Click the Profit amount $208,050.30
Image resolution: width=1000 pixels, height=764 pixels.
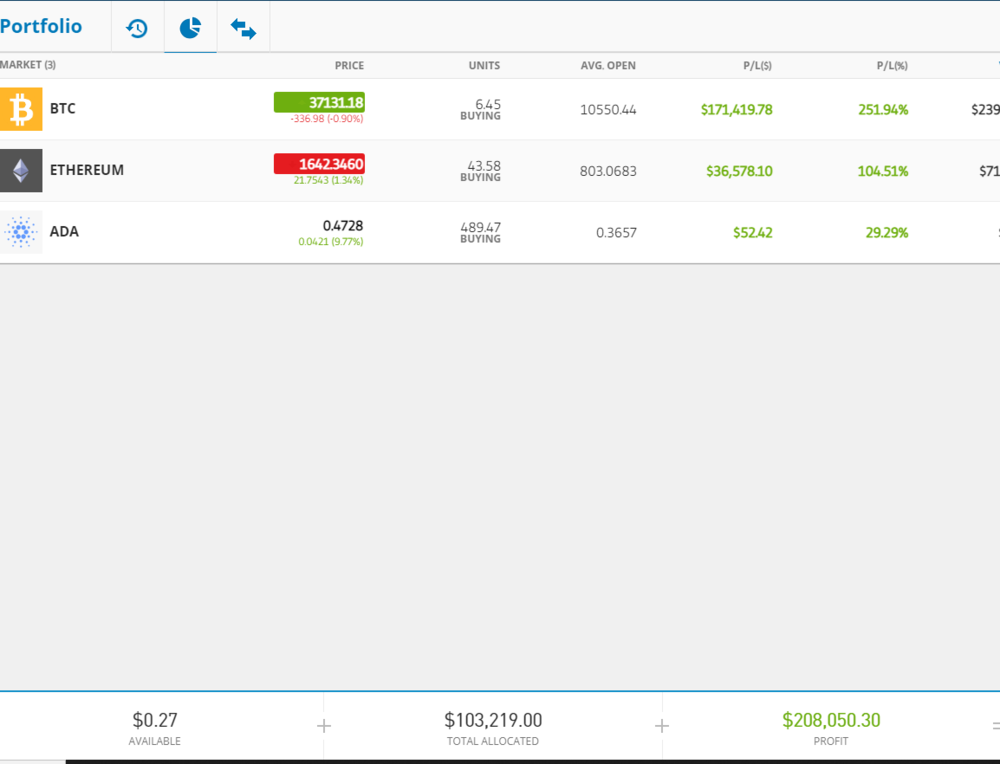pyautogui.click(x=831, y=720)
